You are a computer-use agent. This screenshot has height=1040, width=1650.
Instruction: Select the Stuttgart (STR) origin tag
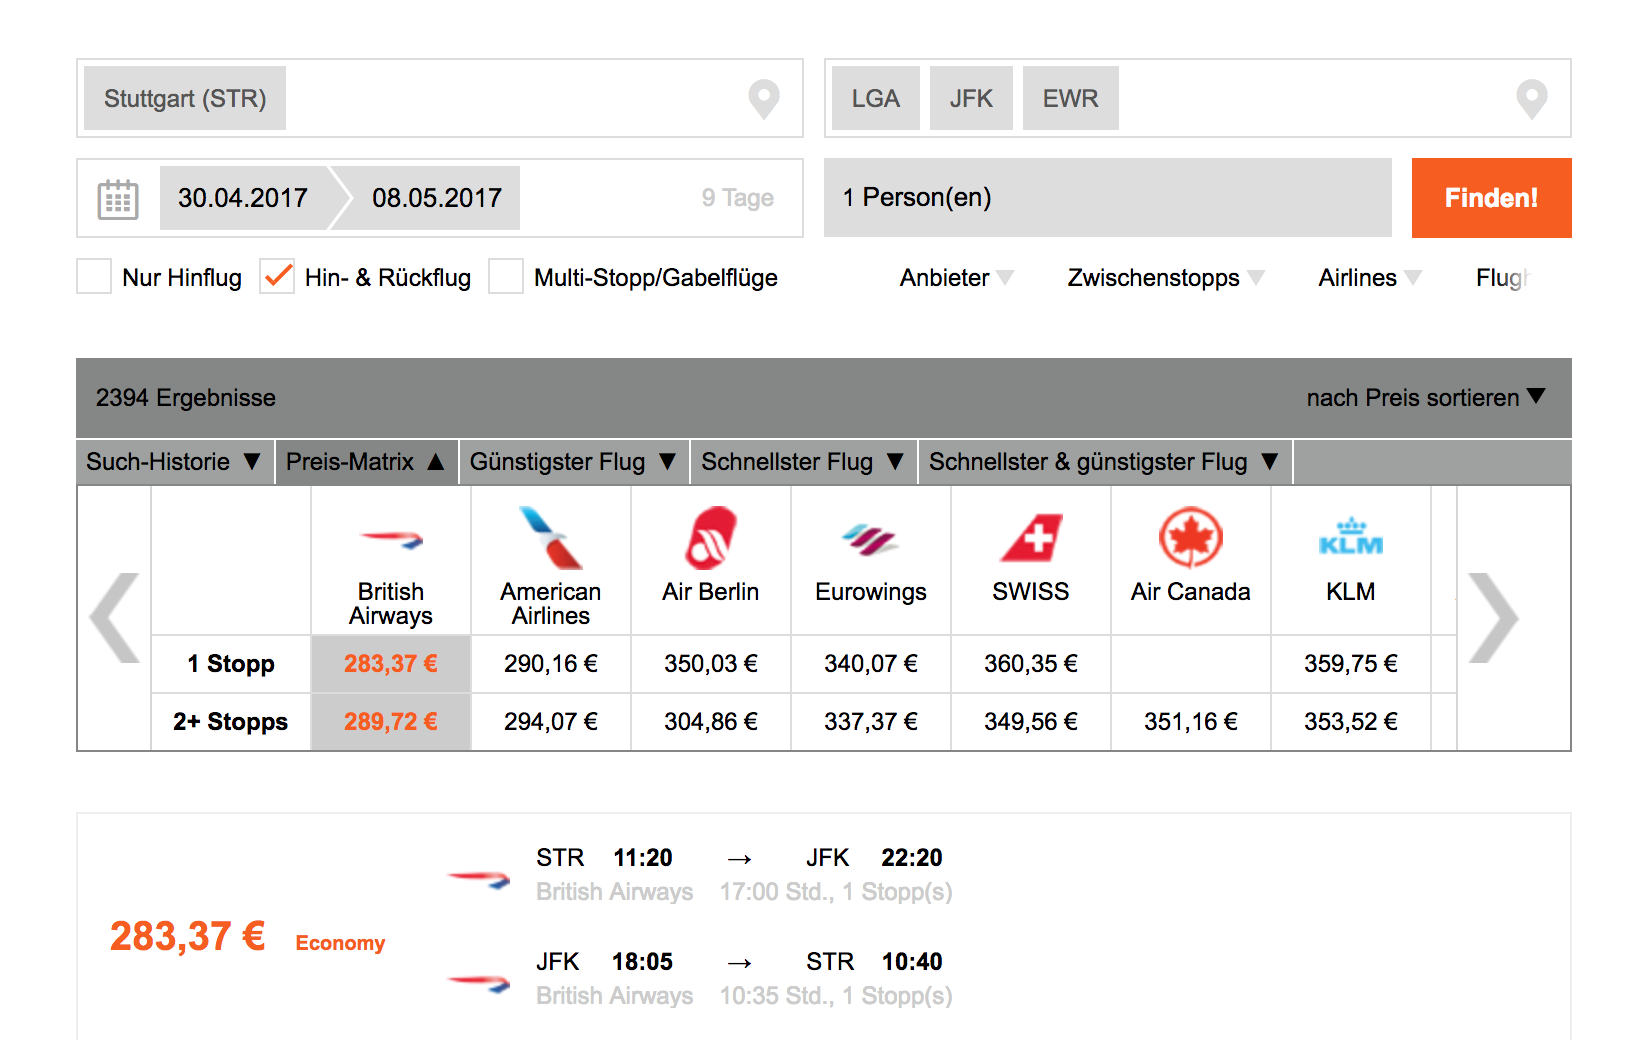click(185, 98)
